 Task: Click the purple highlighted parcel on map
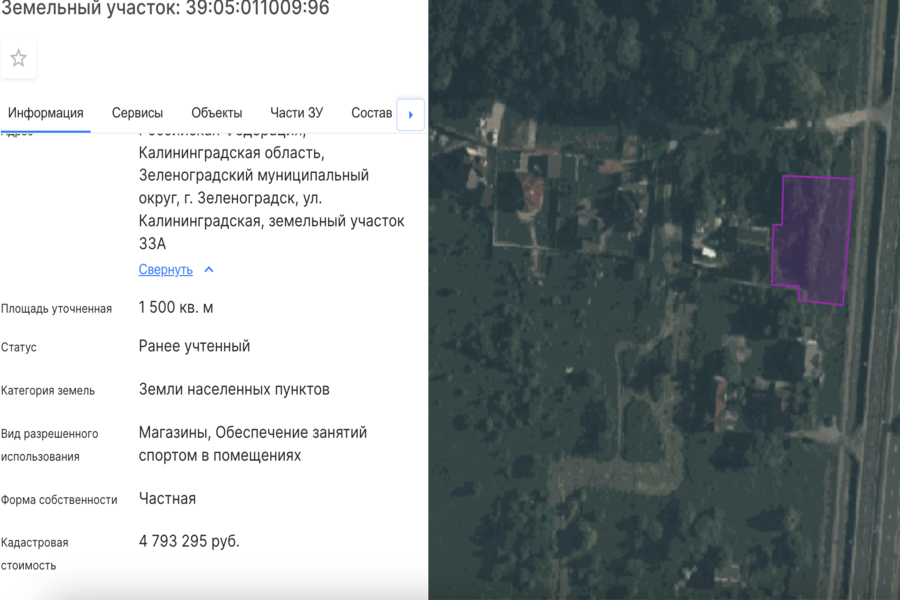click(815, 240)
